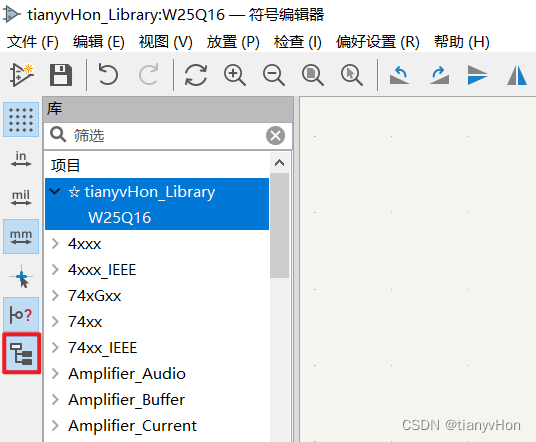Image resolution: width=536 pixels, height=442 pixels.
Task: Expand the 74xx library
Action: (x=55, y=322)
